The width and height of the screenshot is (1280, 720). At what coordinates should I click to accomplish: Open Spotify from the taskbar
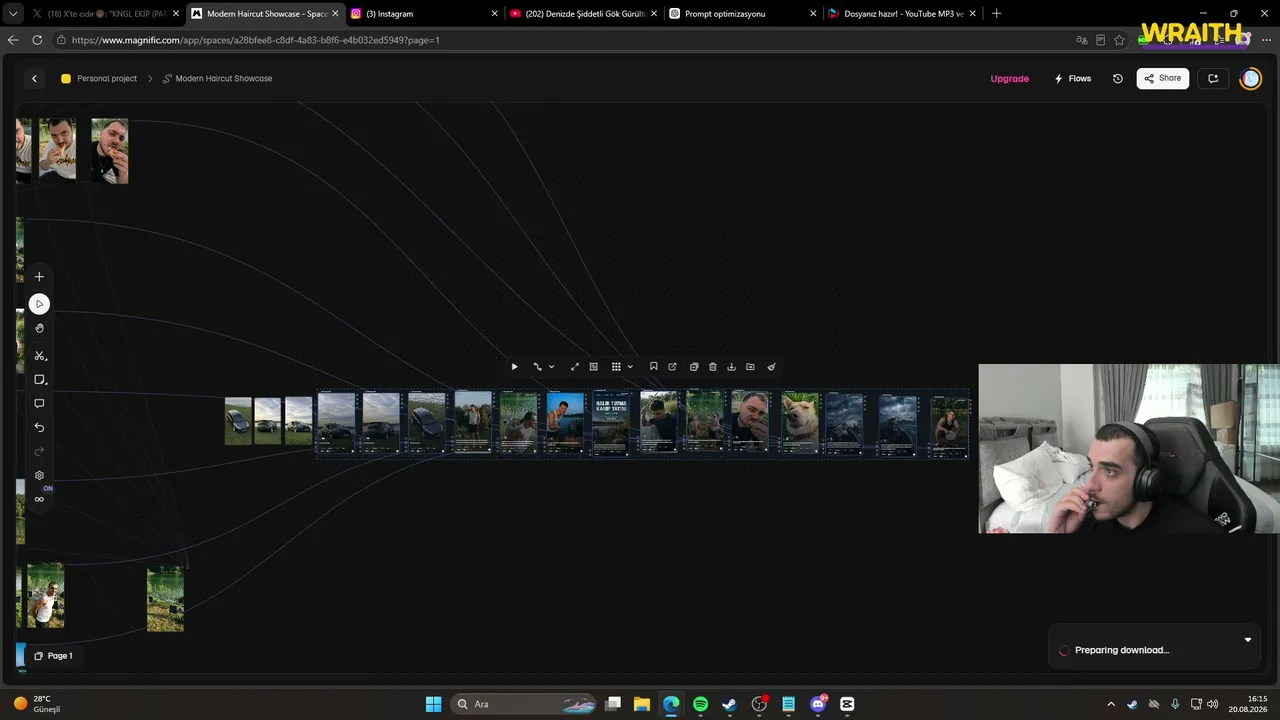(x=700, y=704)
